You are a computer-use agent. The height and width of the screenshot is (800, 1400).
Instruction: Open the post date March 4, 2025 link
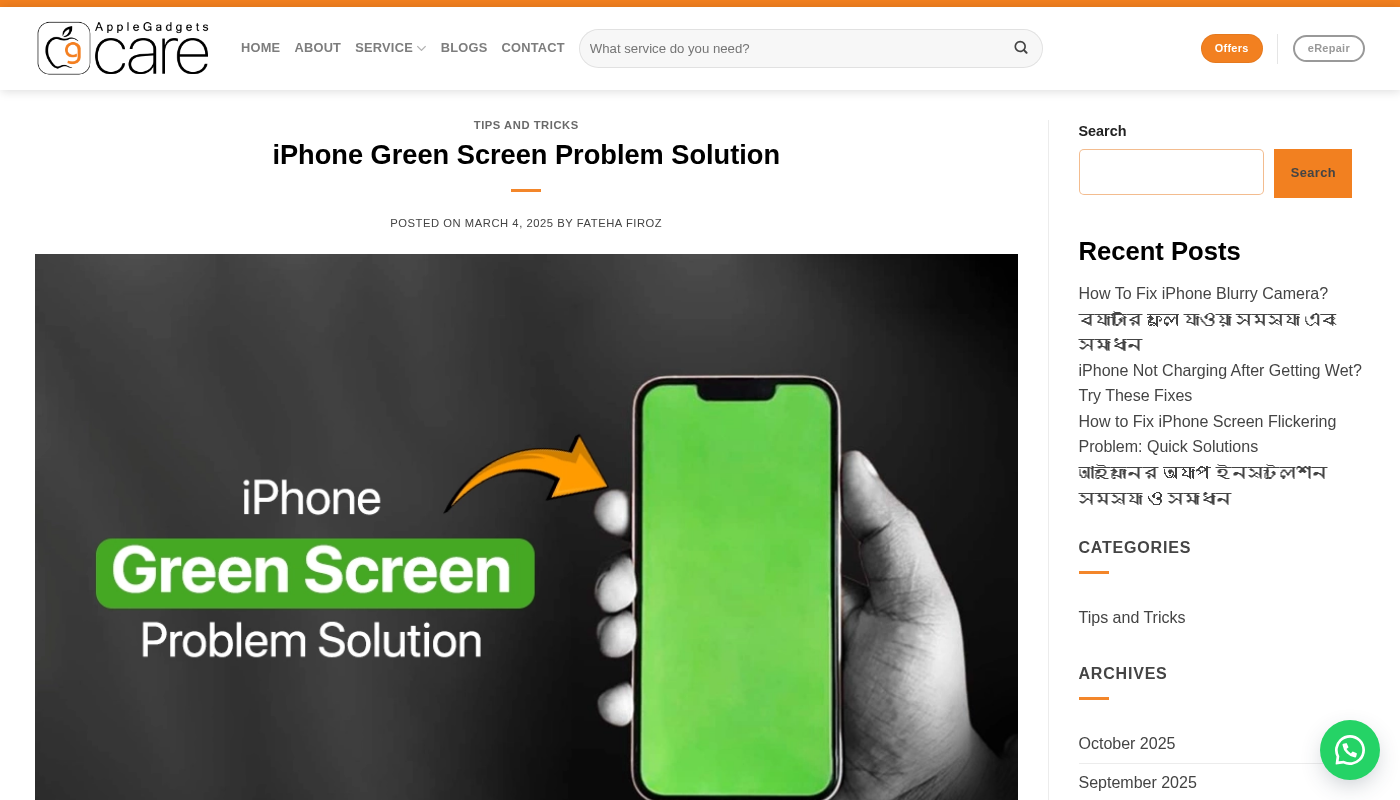[509, 223]
